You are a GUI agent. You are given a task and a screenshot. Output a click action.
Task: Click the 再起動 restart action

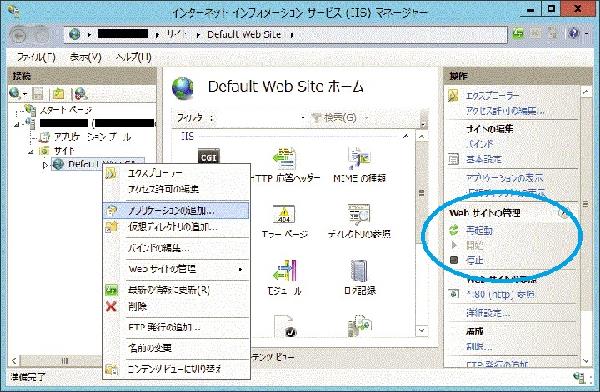tap(478, 230)
